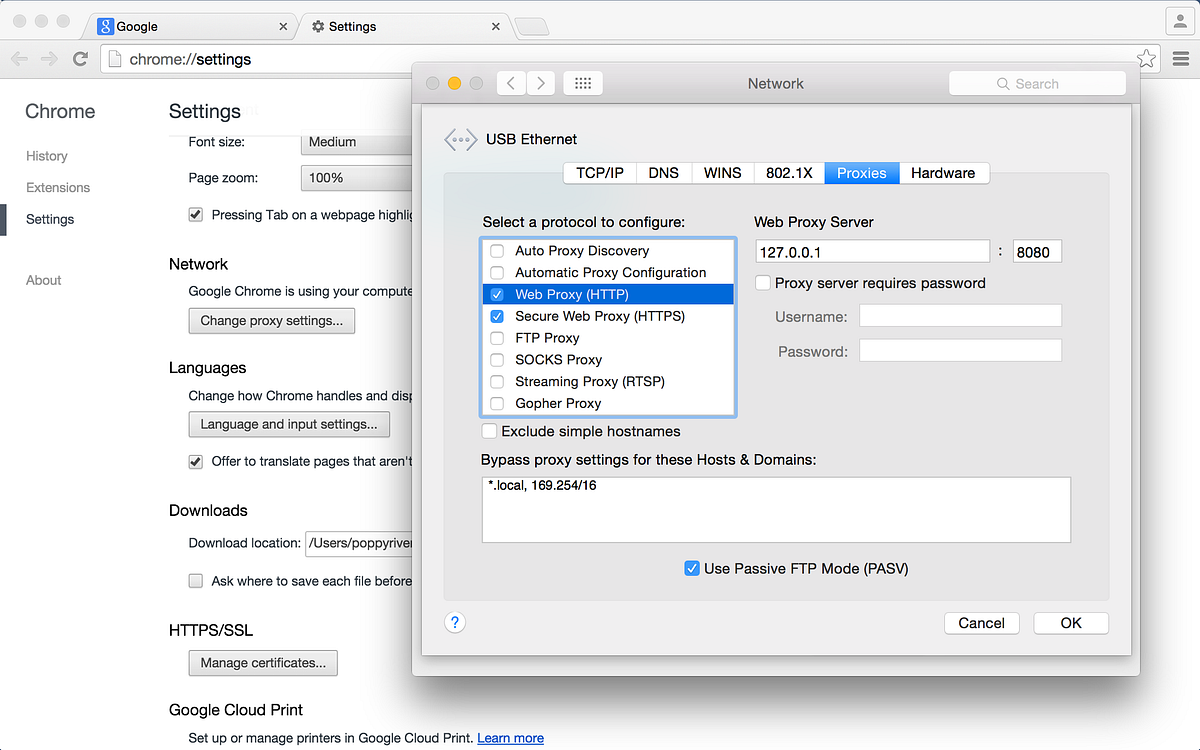Show all preferences with the grid icon

pyautogui.click(x=584, y=84)
